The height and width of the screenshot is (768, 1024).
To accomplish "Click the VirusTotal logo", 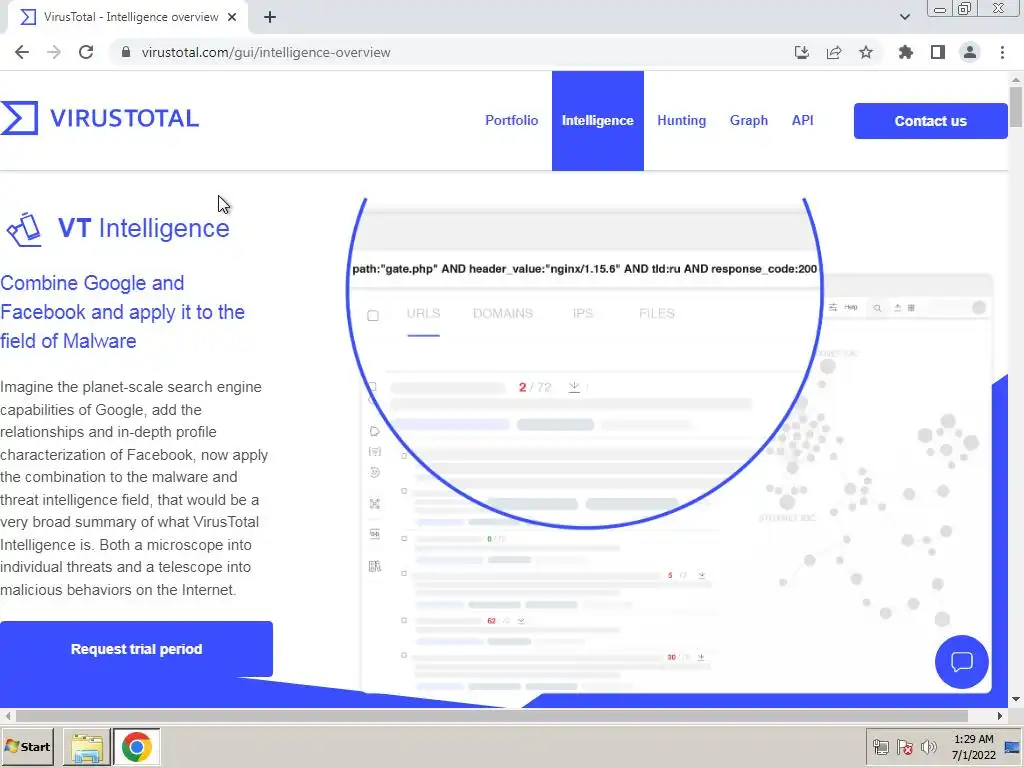I will (99, 118).
